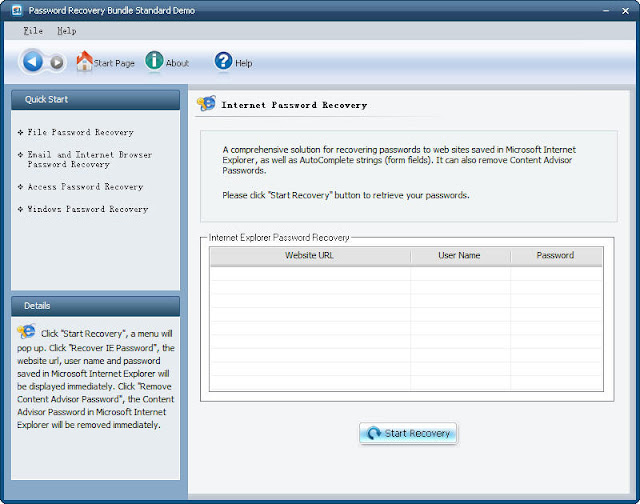This screenshot has height=504, width=640.
Task: Sort by the Website URL column header
Action: coord(310,256)
